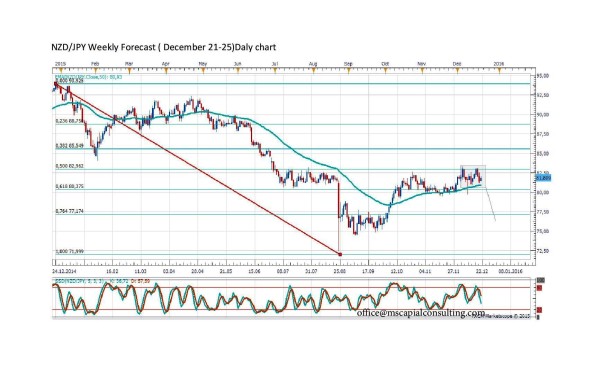Select the Jul timeline marker
The height and width of the screenshot is (367, 600).
[275, 70]
